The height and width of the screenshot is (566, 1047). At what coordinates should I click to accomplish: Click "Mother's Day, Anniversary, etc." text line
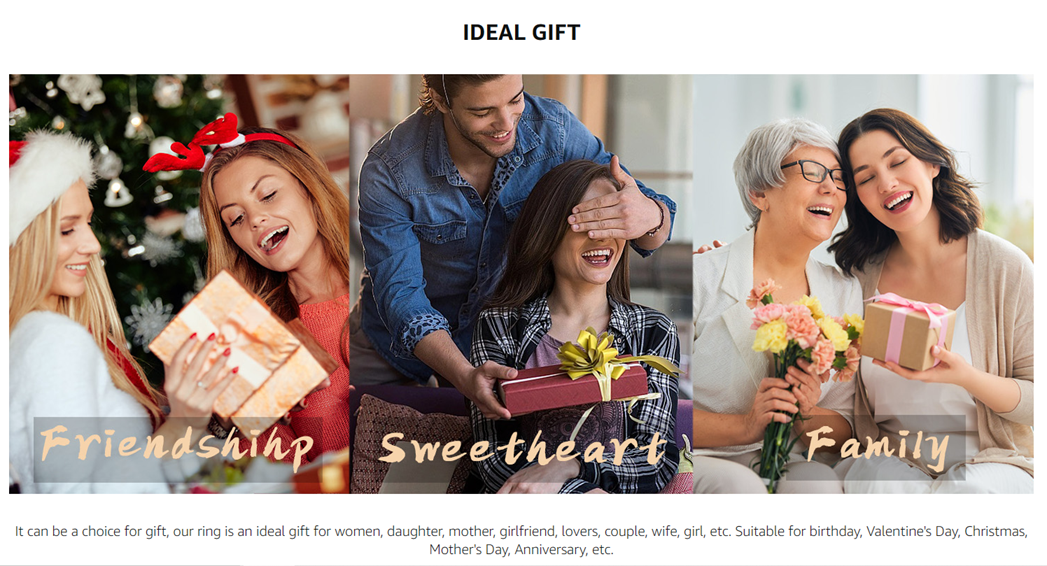click(521, 549)
